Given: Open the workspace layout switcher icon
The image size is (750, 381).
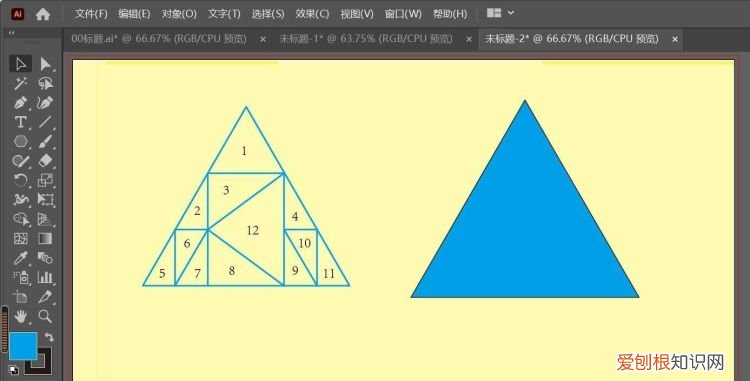Looking at the screenshot, I should point(494,13).
